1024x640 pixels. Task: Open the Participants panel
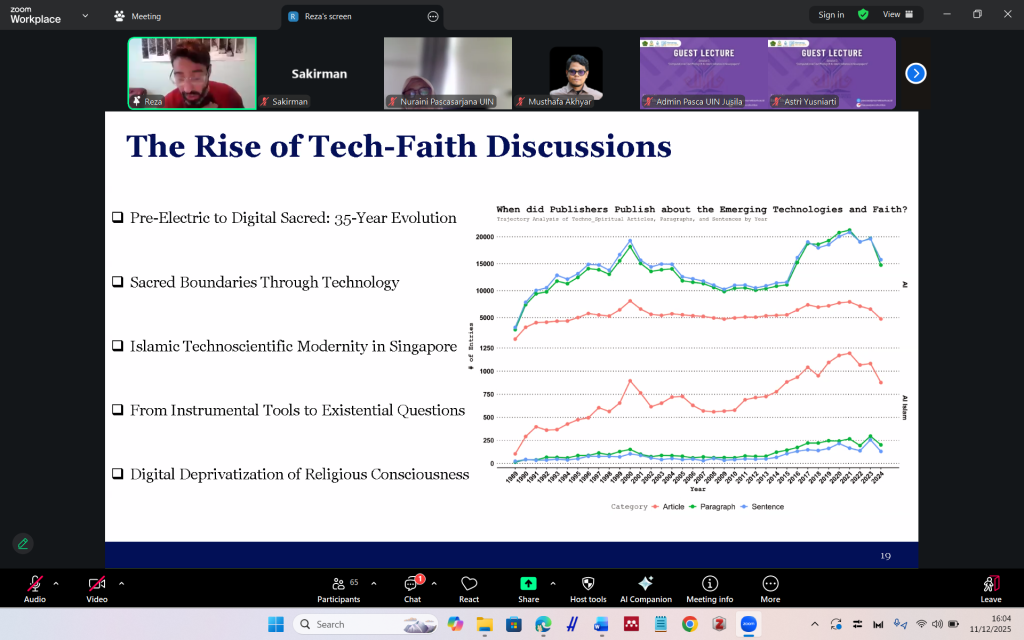(338, 584)
